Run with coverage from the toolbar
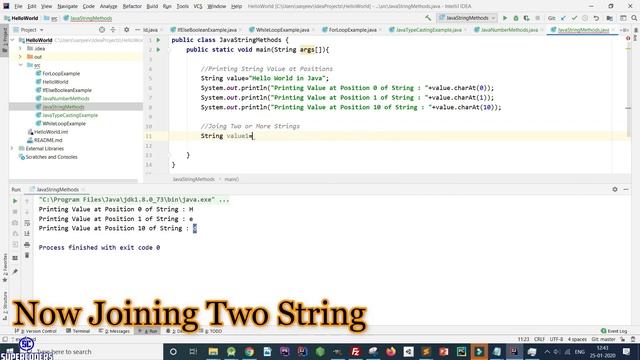Image resolution: width=640 pixels, height=360 pixels. [x=527, y=18]
